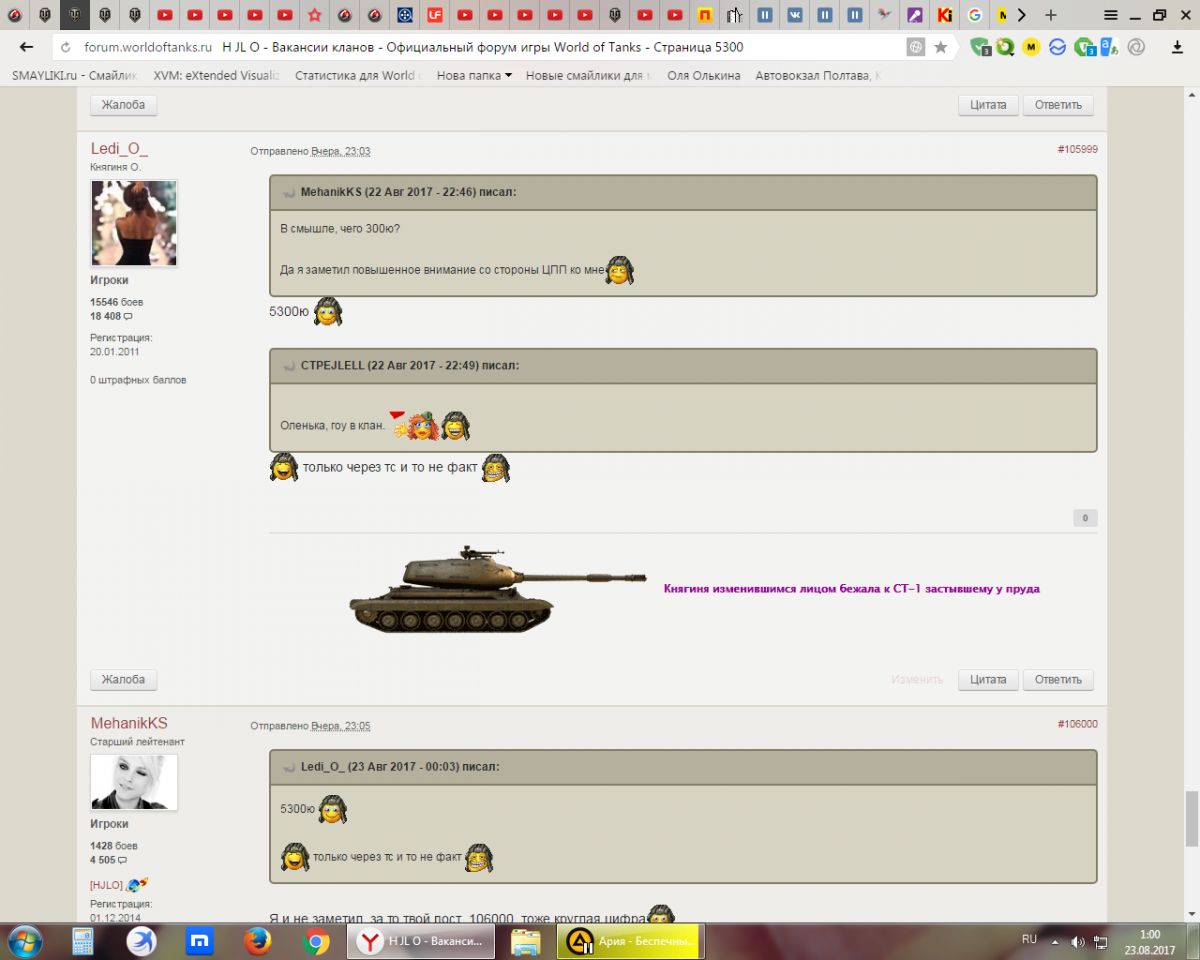
Task: Go back using the browser back arrow
Action: click(26, 47)
